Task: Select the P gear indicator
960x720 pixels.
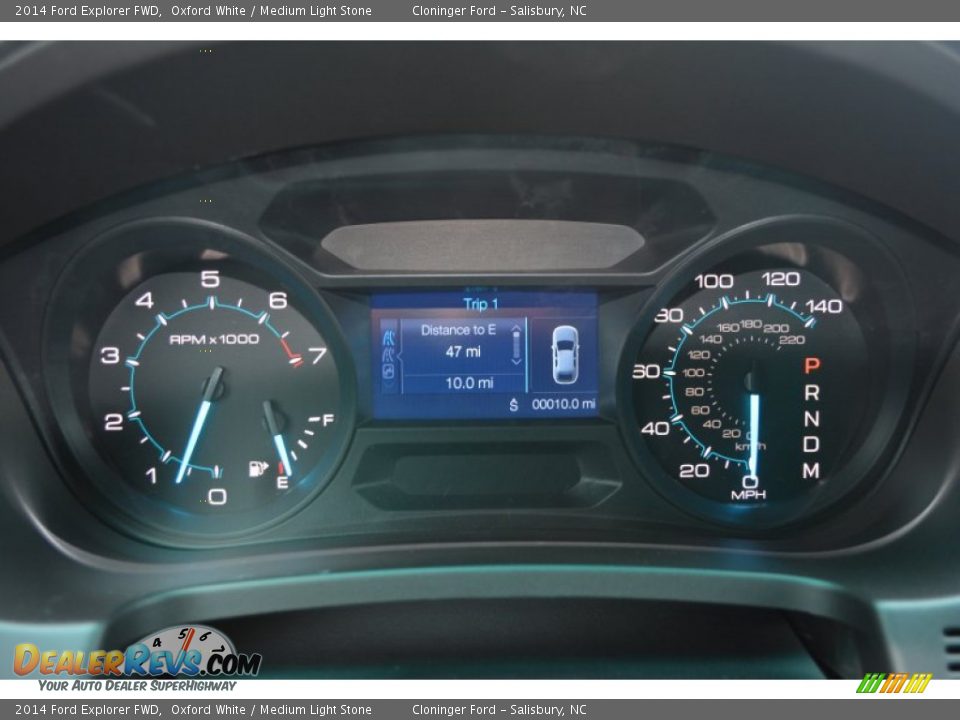Action: point(811,366)
